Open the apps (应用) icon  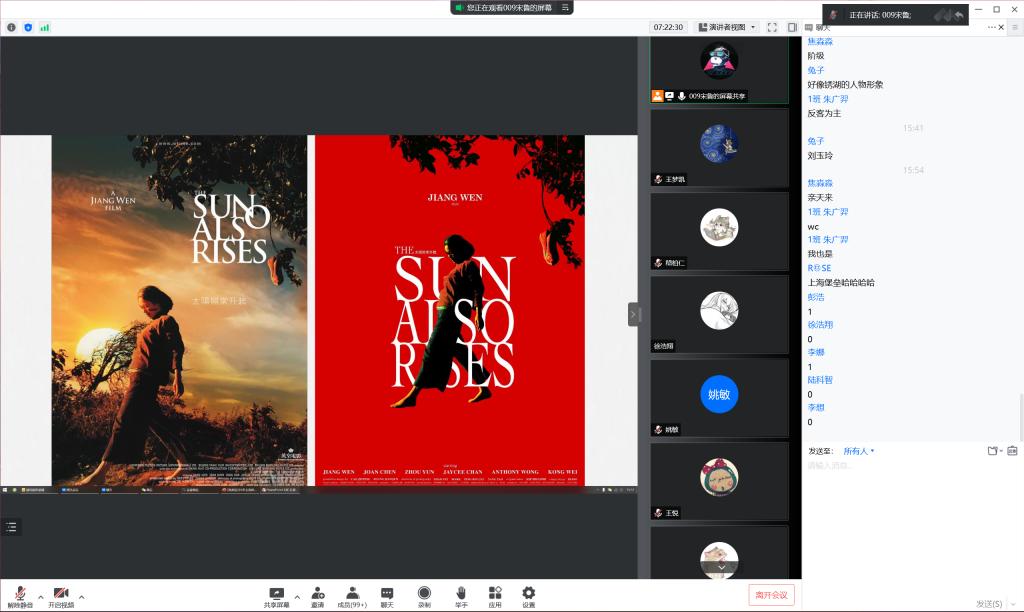[495, 594]
